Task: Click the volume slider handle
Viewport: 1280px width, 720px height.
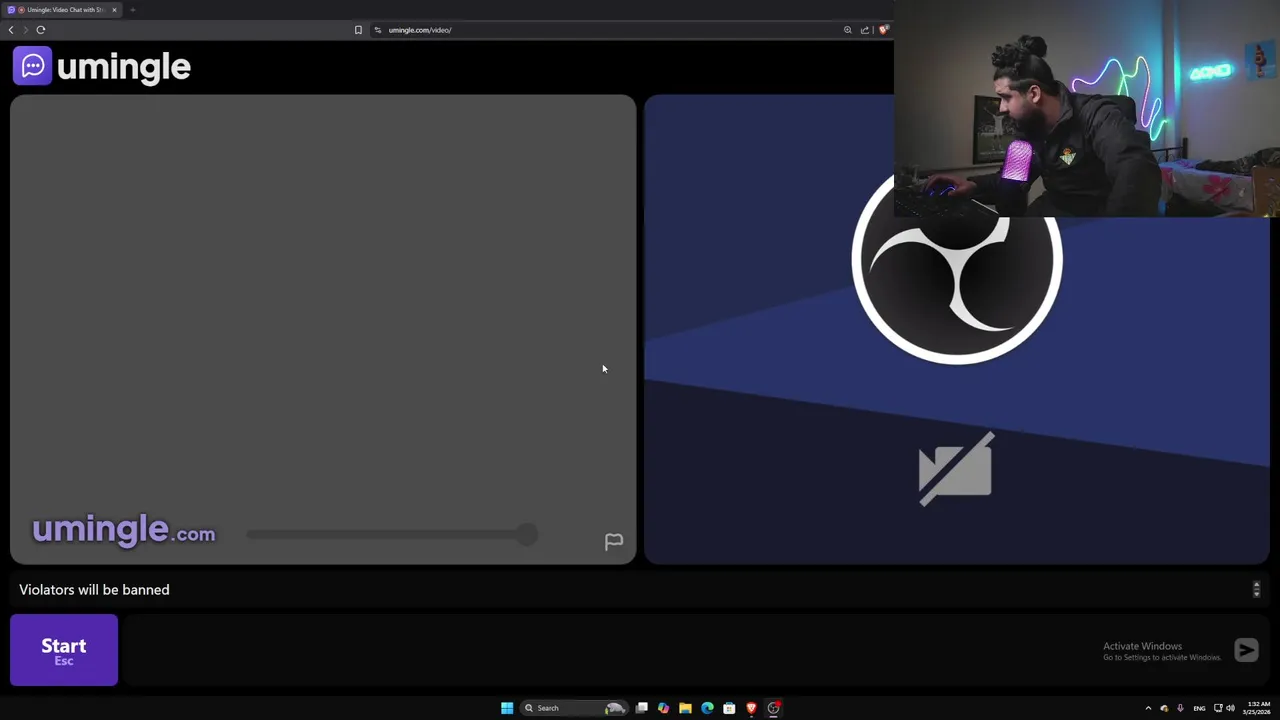Action: pyautogui.click(x=527, y=534)
